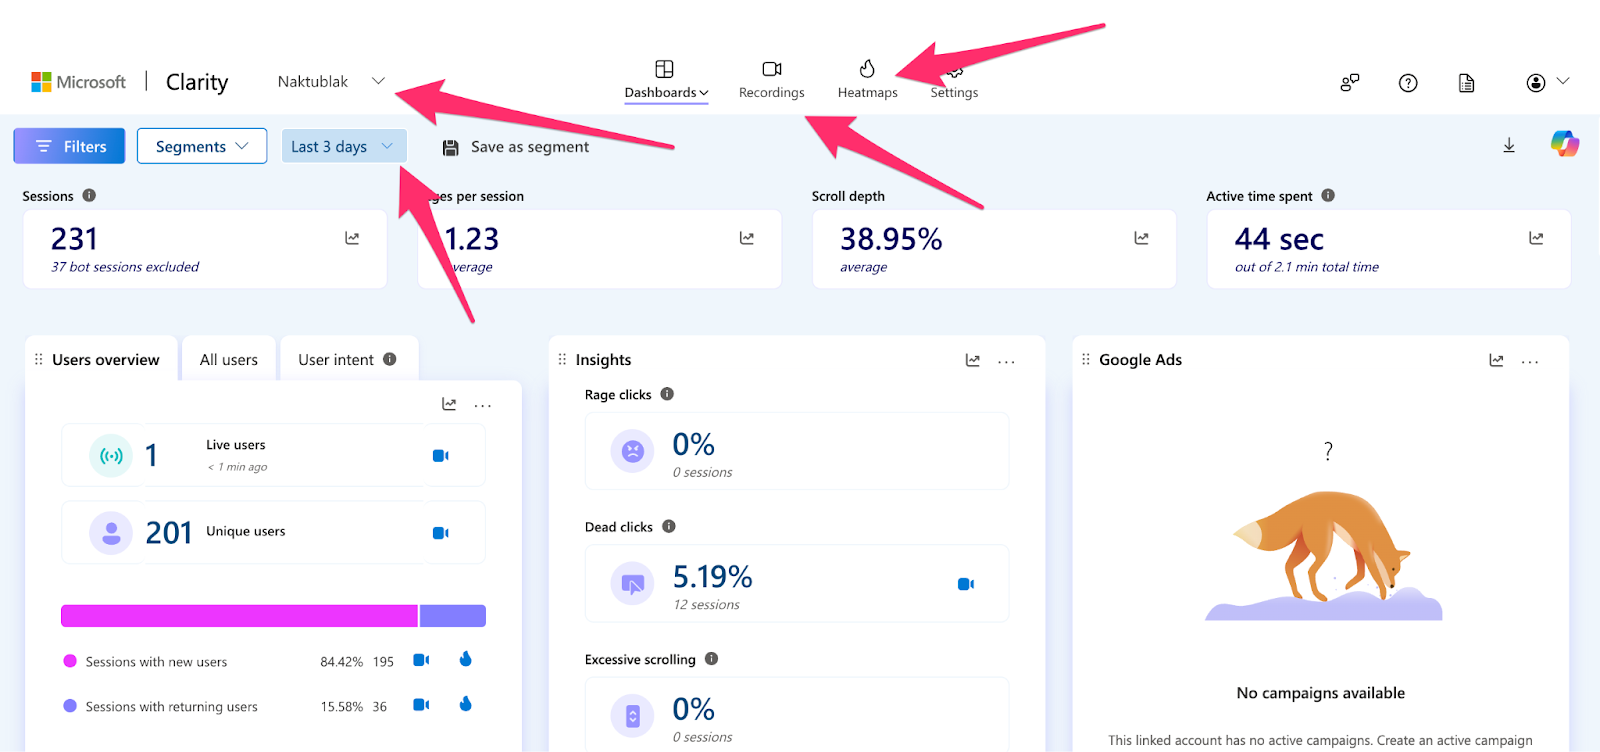Open the Heatmaps page
The width and height of the screenshot is (1600, 752).
coord(867,80)
